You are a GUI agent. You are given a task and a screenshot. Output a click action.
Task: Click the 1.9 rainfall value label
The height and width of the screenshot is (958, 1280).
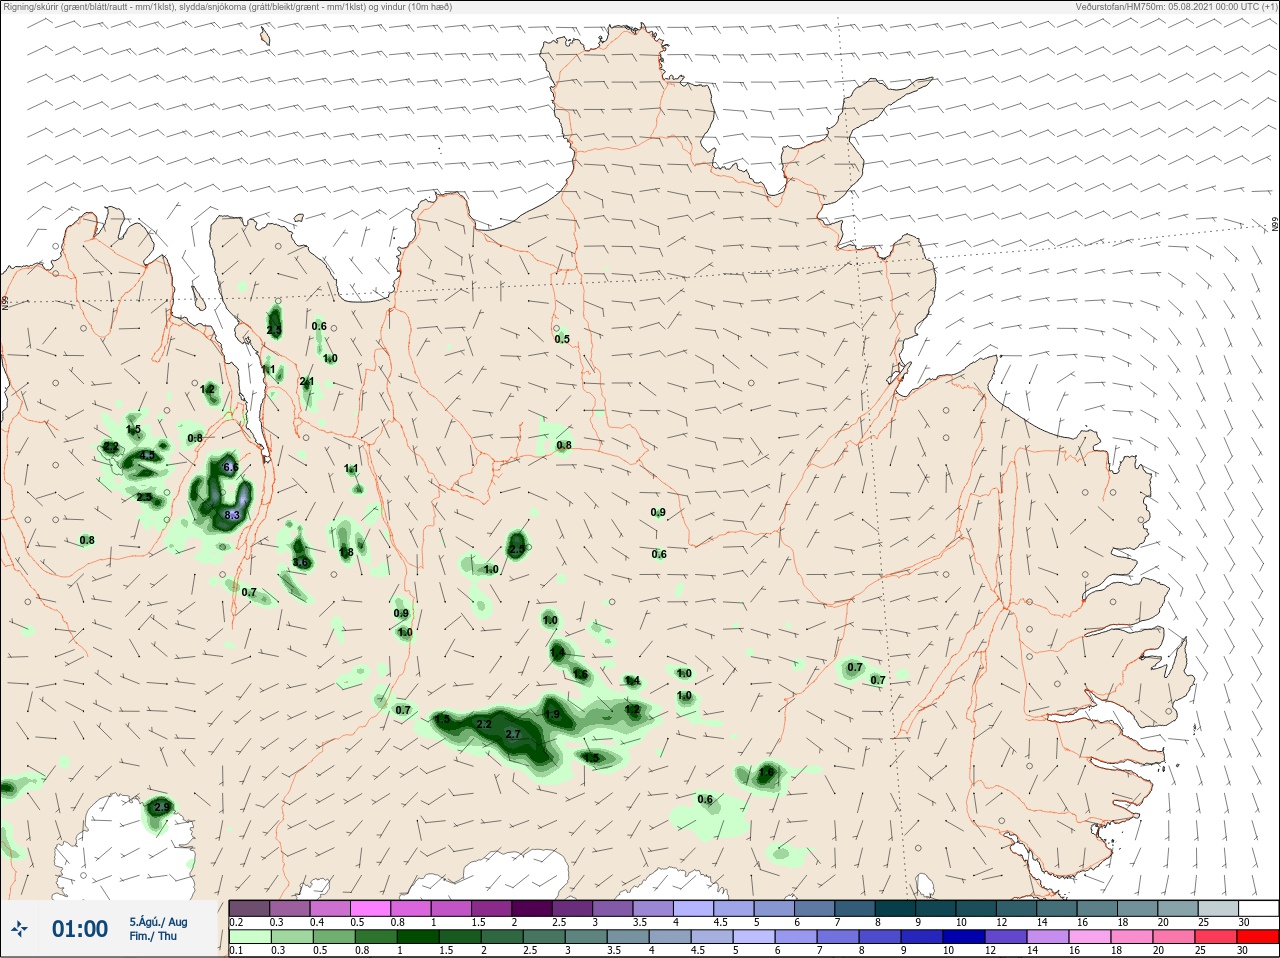click(x=552, y=714)
